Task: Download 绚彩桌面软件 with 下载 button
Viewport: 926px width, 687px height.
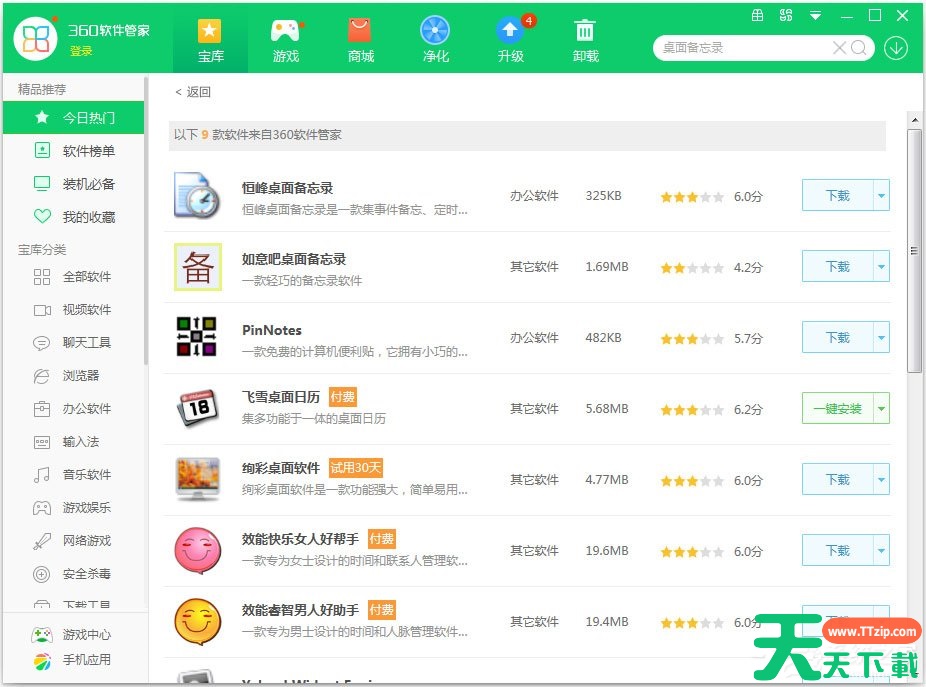Action: point(837,479)
